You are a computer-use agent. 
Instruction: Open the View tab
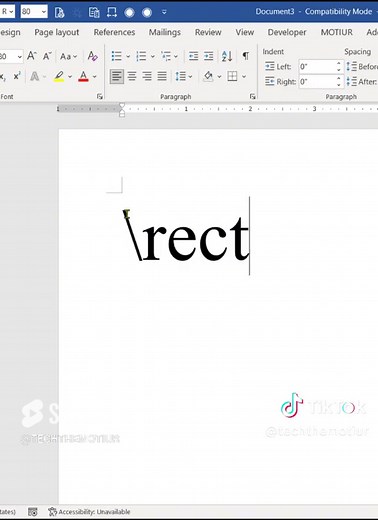click(245, 32)
